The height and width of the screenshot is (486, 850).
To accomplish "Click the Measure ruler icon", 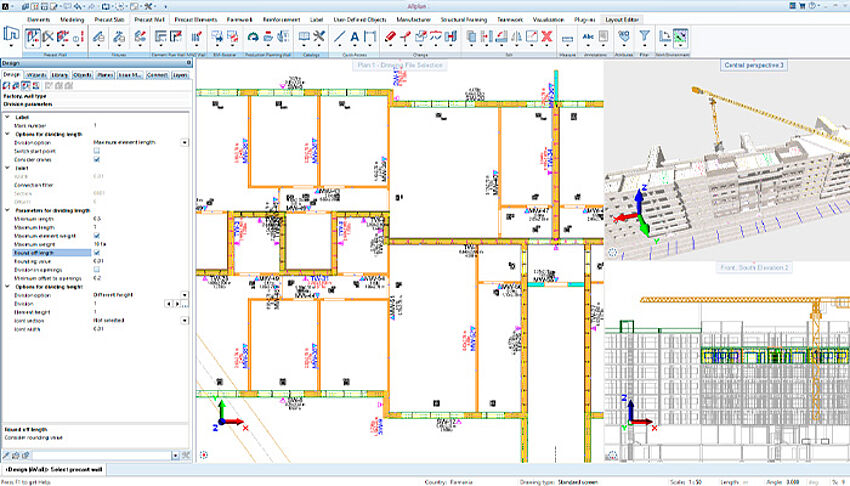I will coord(567,38).
